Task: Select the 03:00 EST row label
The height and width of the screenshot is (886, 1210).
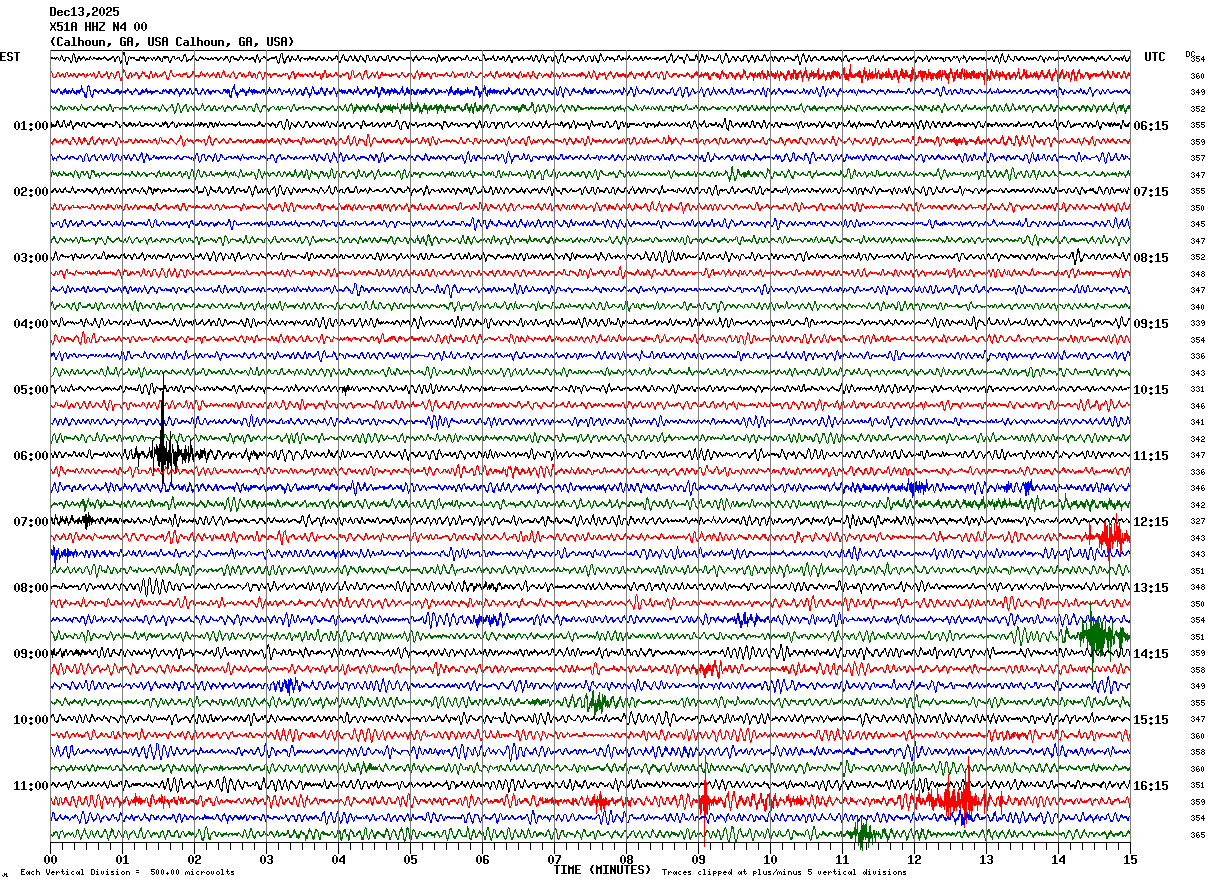Action: [x=30, y=258]
